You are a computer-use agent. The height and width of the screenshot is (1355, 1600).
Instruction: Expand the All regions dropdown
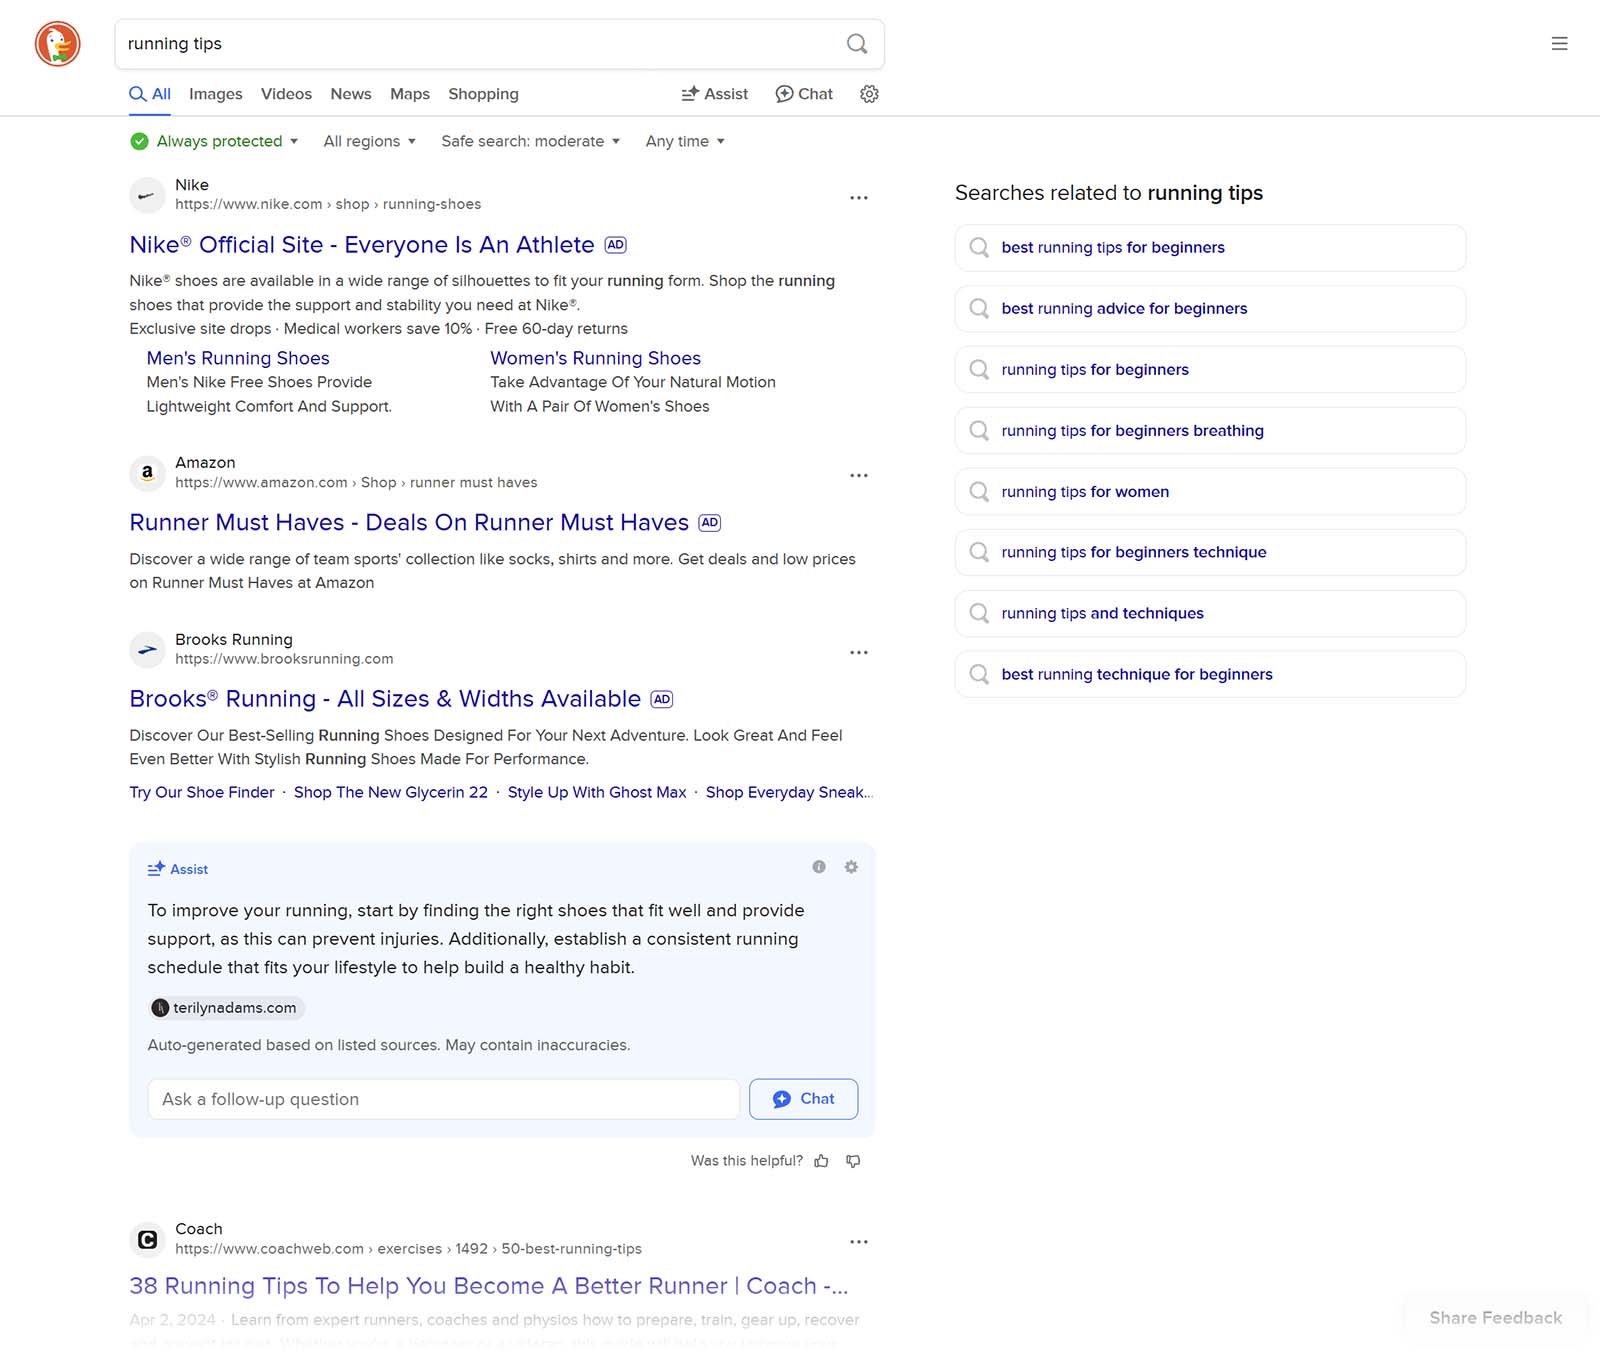[369, 141]
